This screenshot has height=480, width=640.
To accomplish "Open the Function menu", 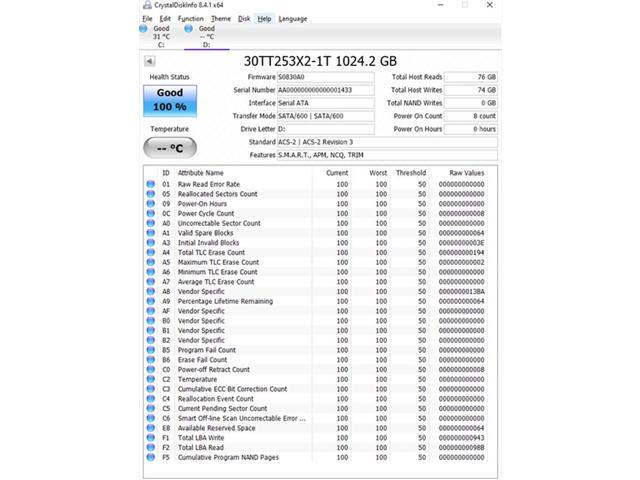I will pyautogui.click(x=190, y=18).
